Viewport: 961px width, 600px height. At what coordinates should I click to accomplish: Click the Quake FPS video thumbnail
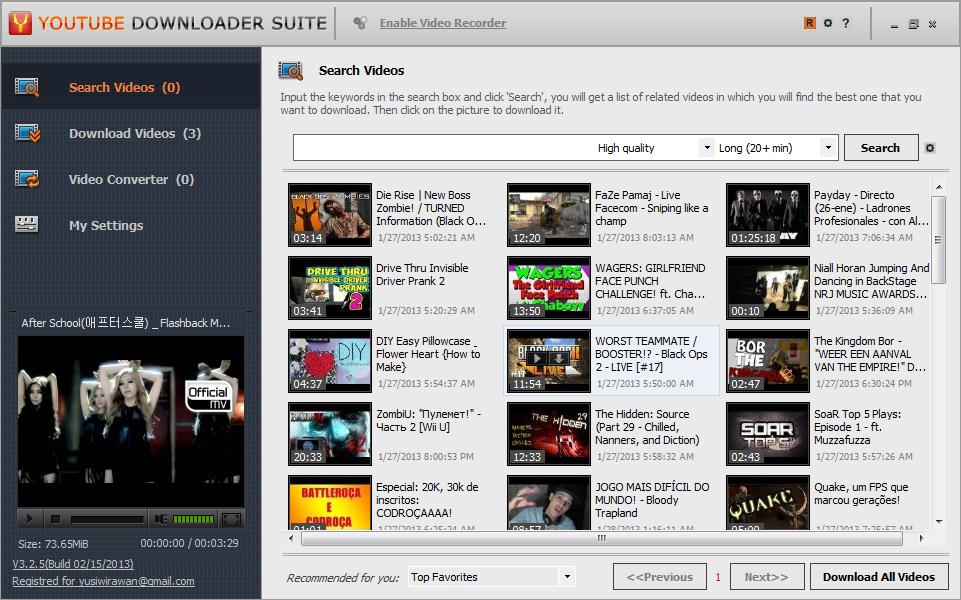(x=767, y=503)
